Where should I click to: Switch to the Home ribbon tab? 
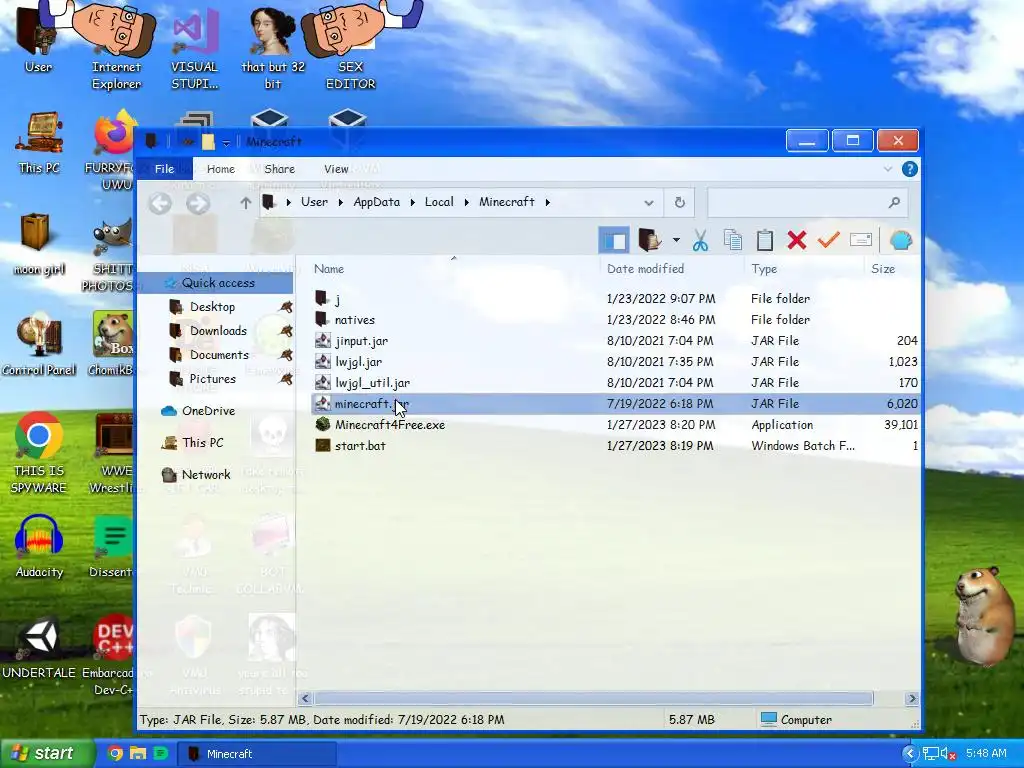click(x=221, y=169)
